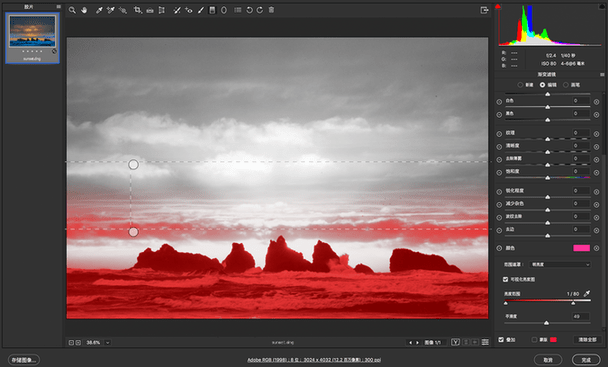Click the minus icon beside 纹理
Viewport: 608px width, 367px height.
tap(499, 134)
